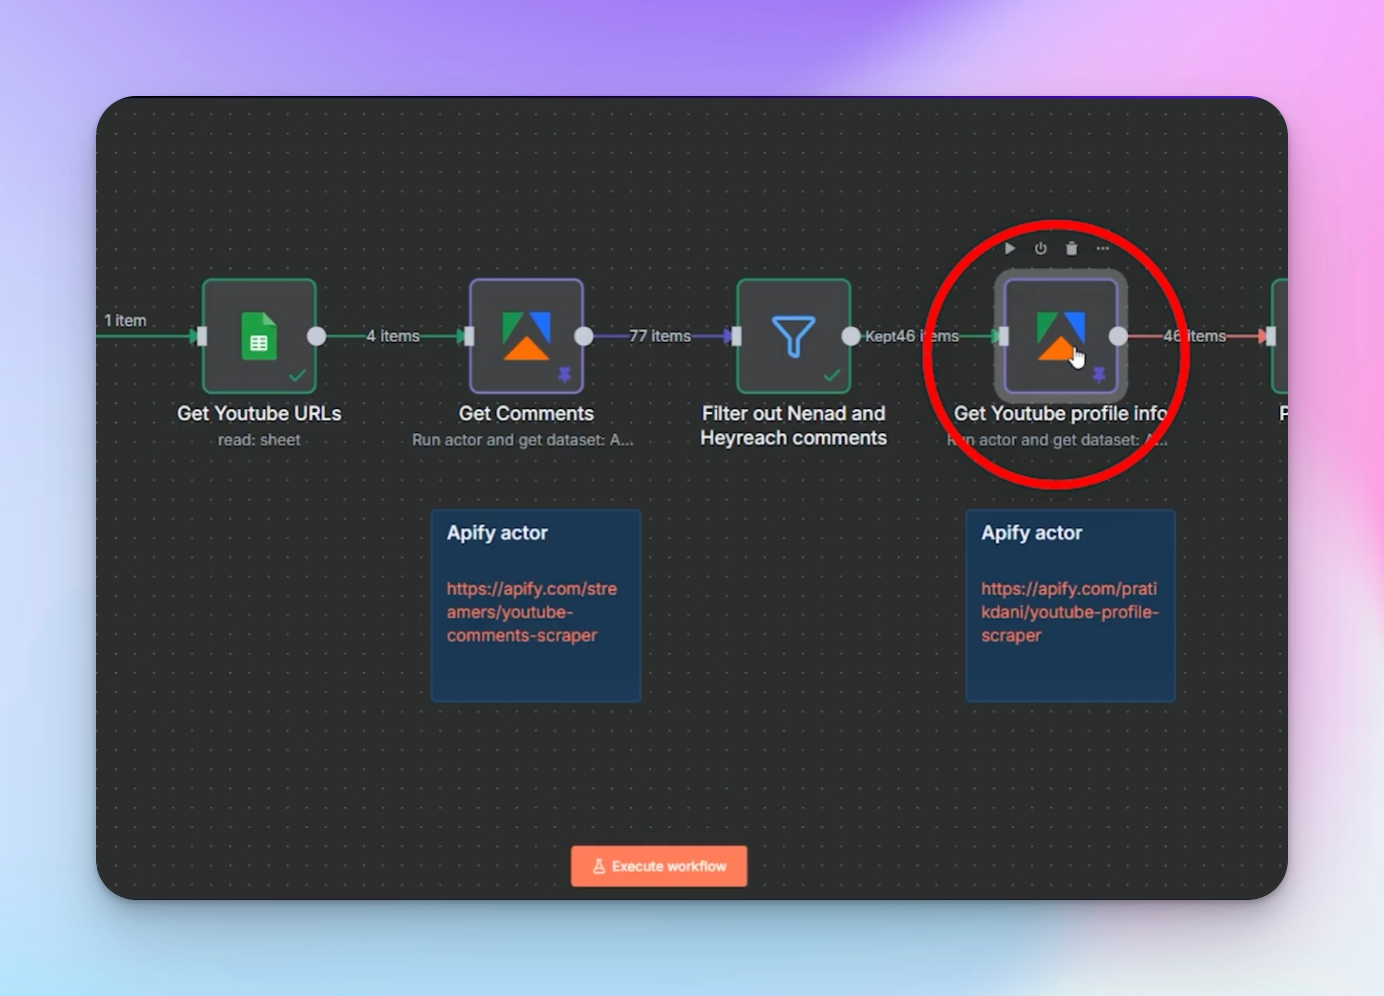Click the 4 items connection label

393,336
